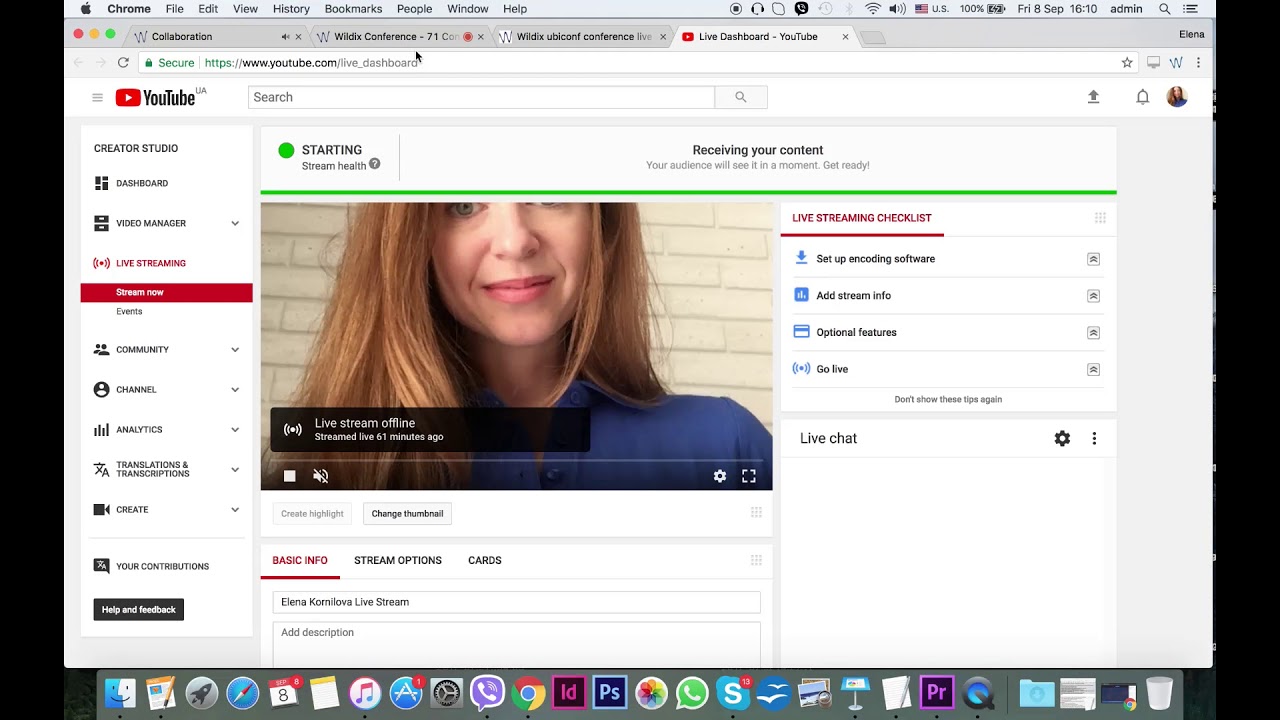Viewport: 1280px width, 720px height.
Task: Grab the checklist panel drag handle
Action: 1100,218
